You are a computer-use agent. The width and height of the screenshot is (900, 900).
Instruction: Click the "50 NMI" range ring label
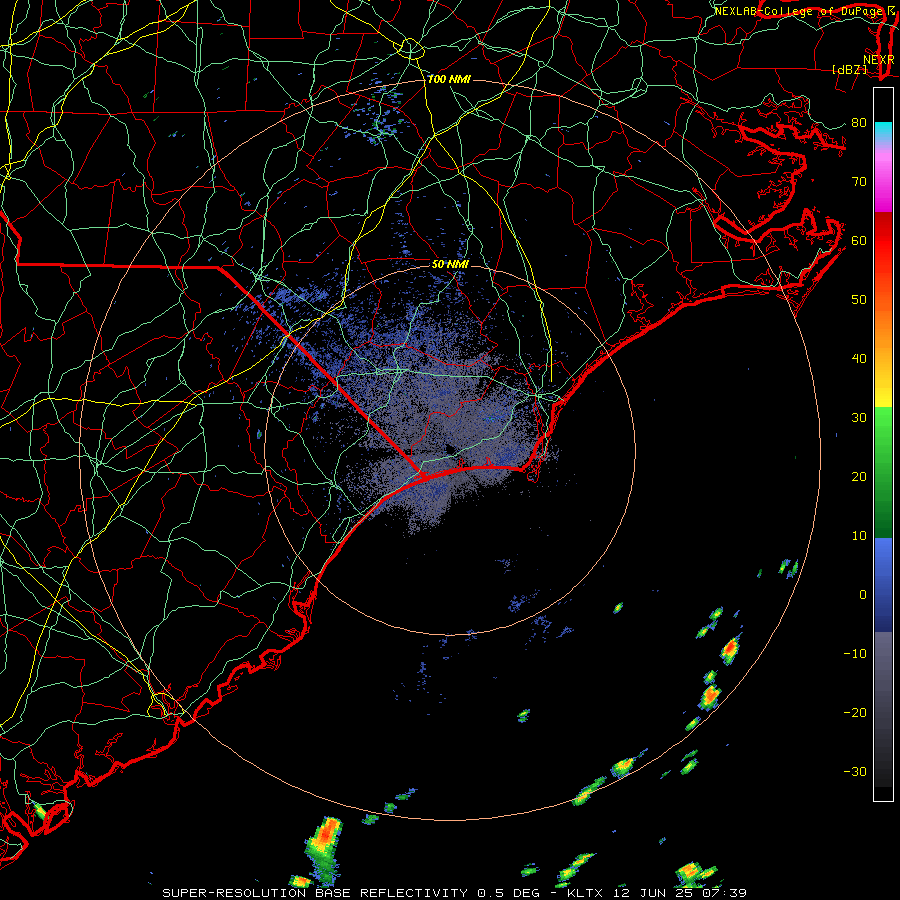450,265
